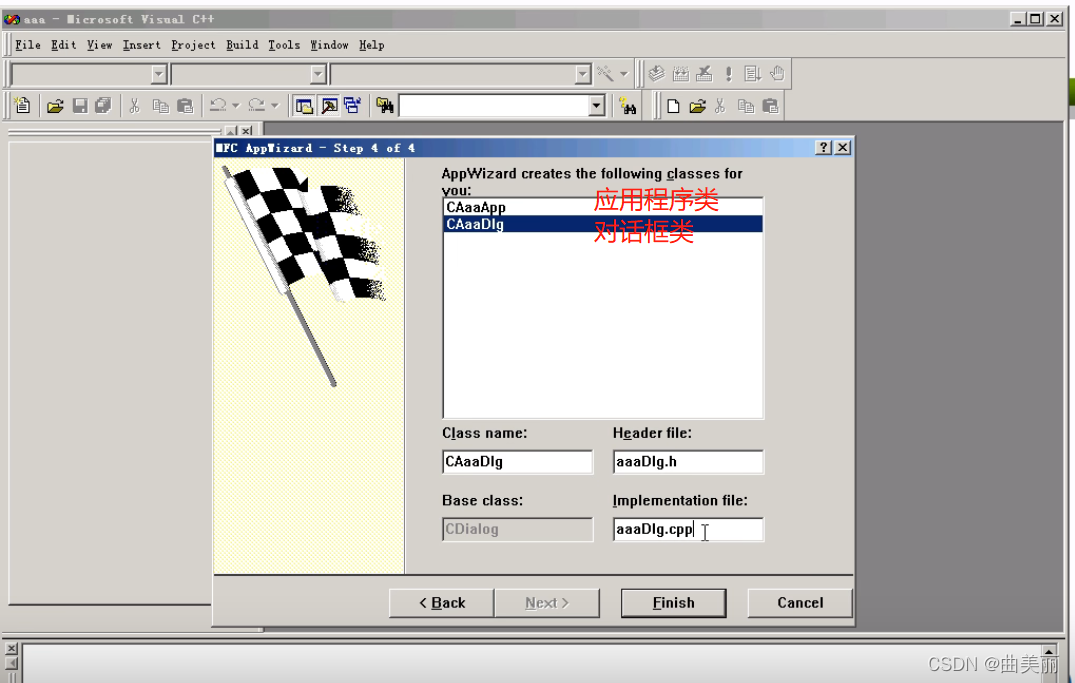Open the Window menu
The height and width of the screenshot is (683, 1075).
point(329,45)
